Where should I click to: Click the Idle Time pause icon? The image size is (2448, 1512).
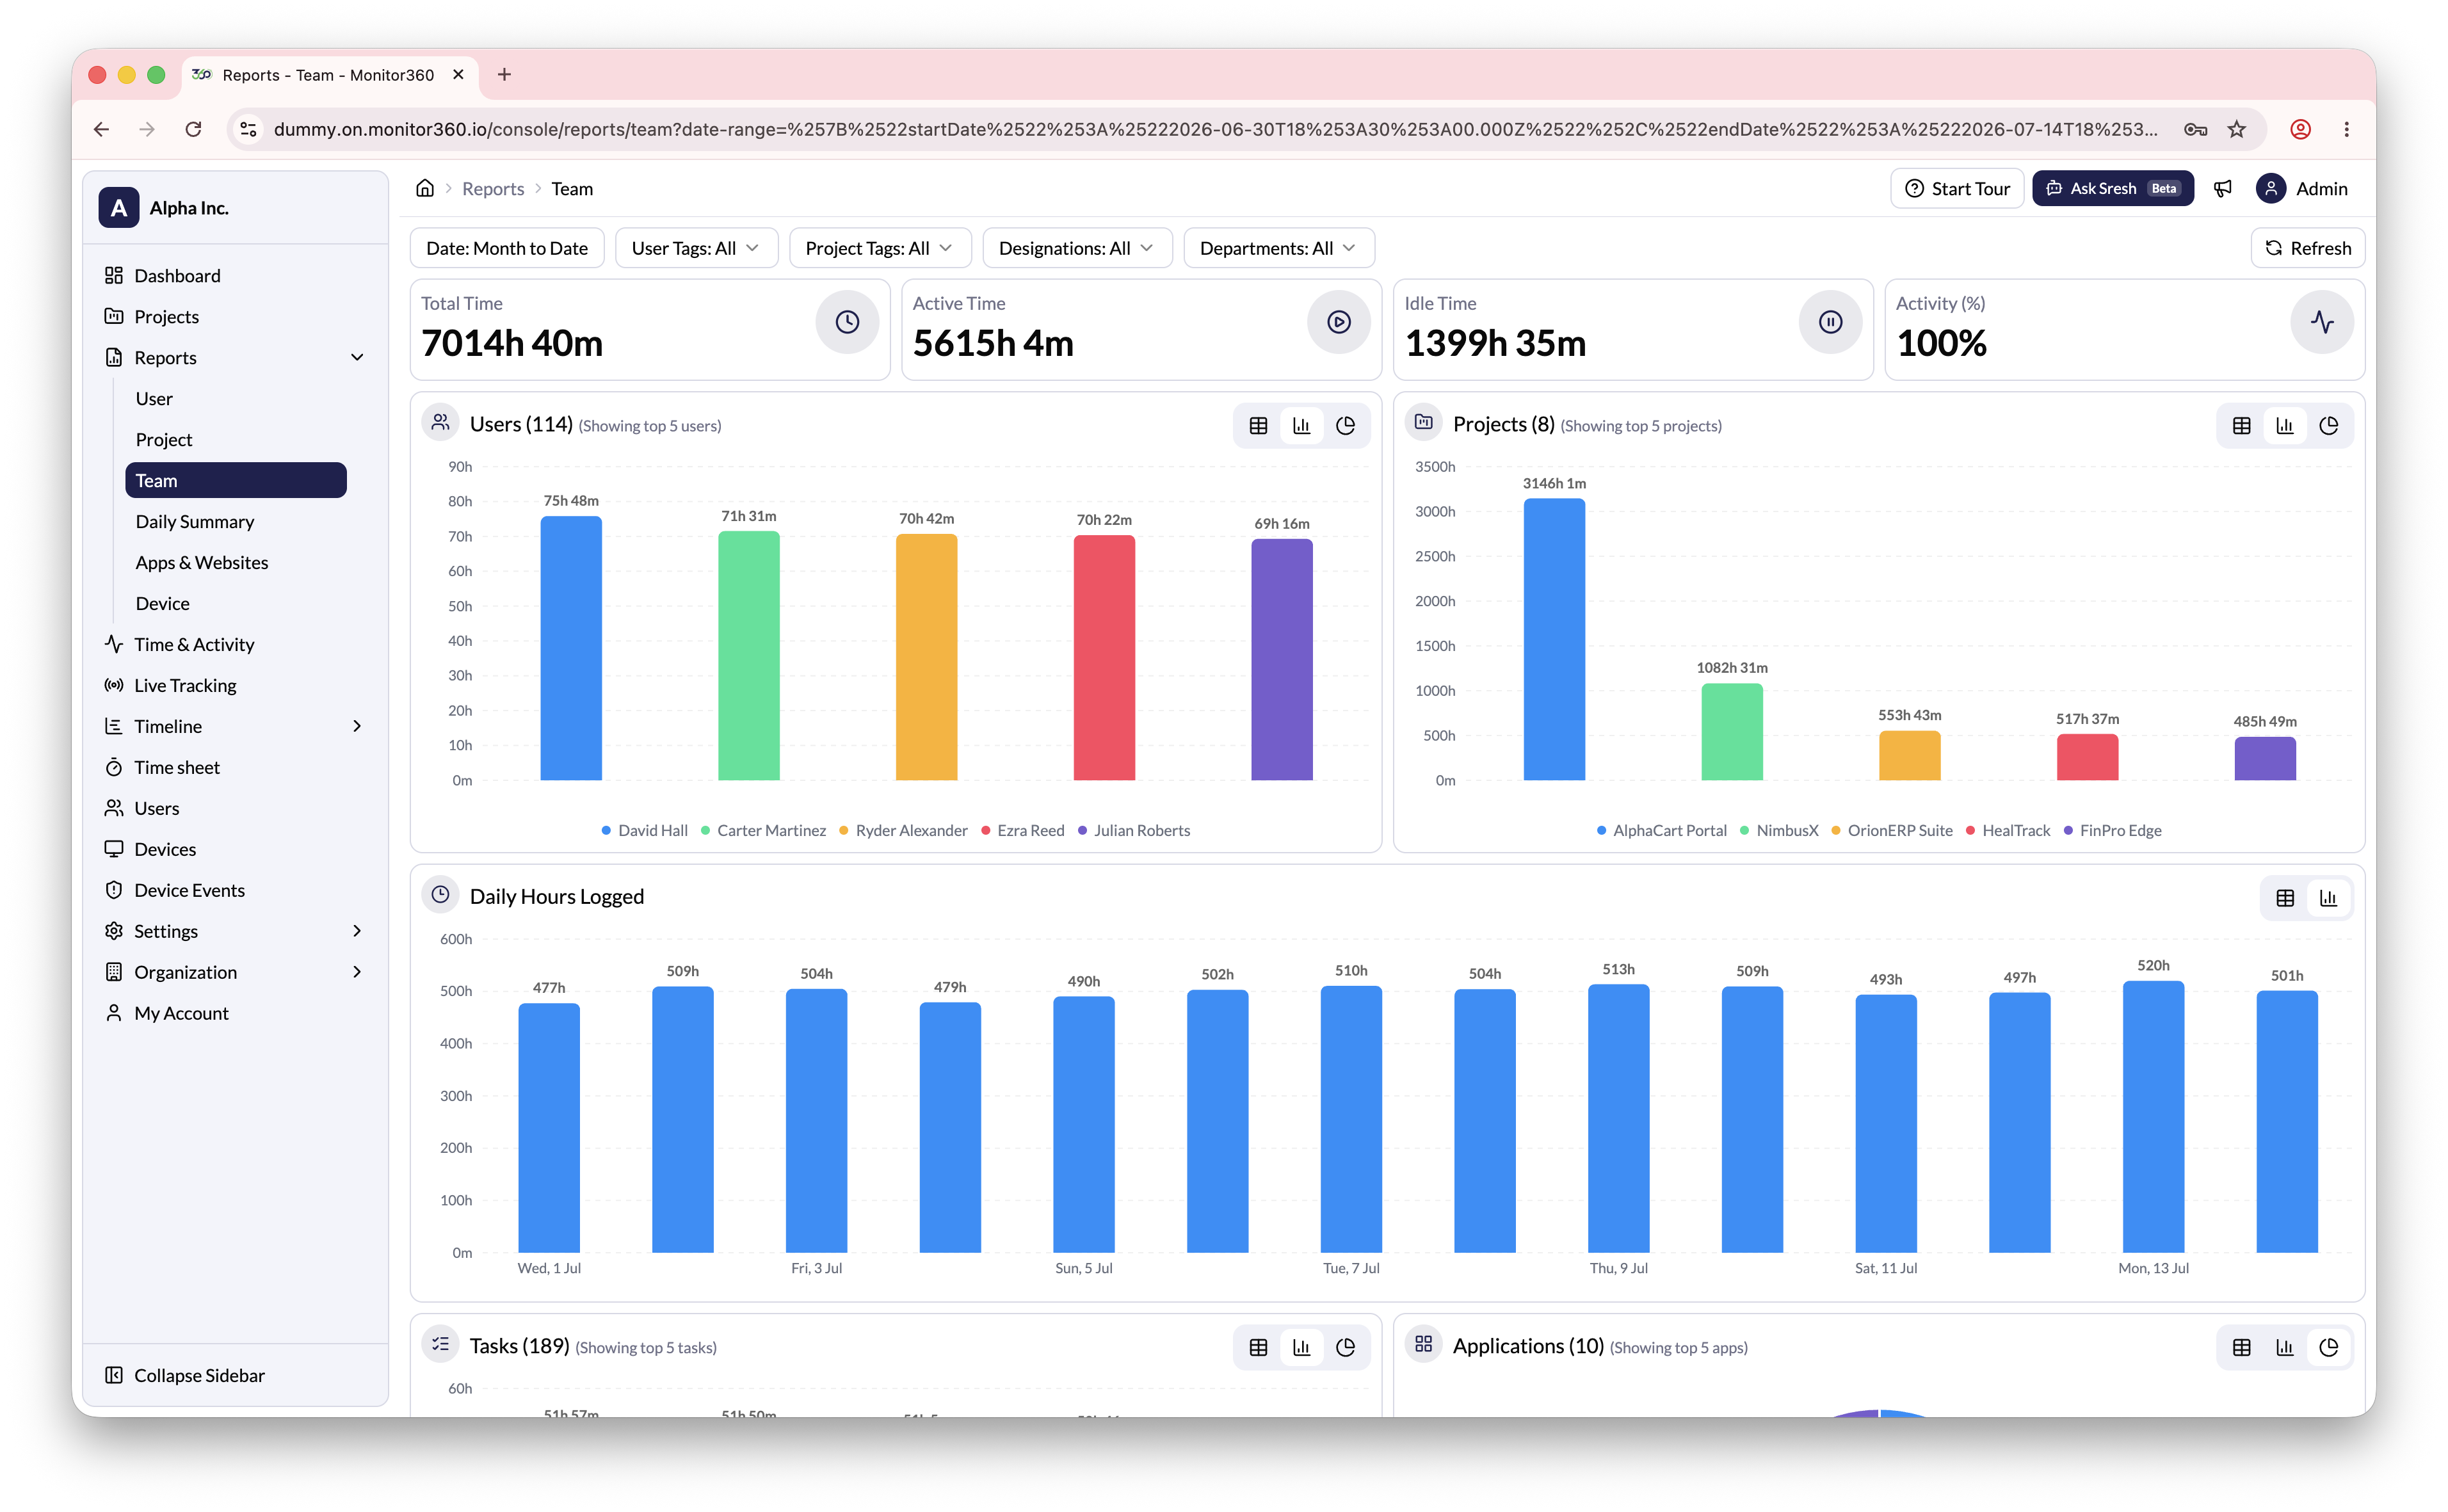click(1830, 322)
